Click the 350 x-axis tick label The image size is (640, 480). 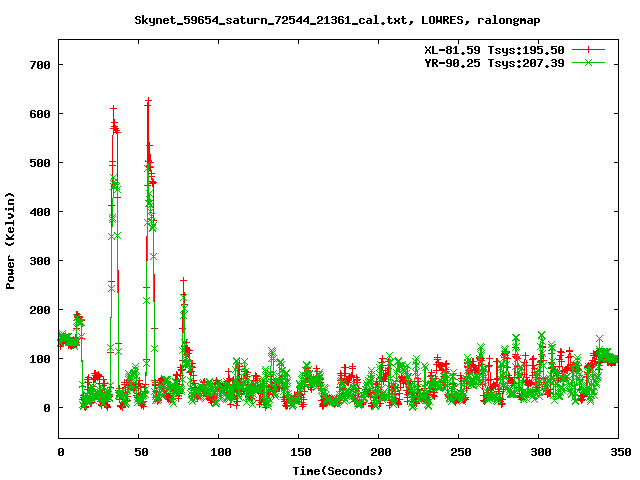tap(621, 452)
